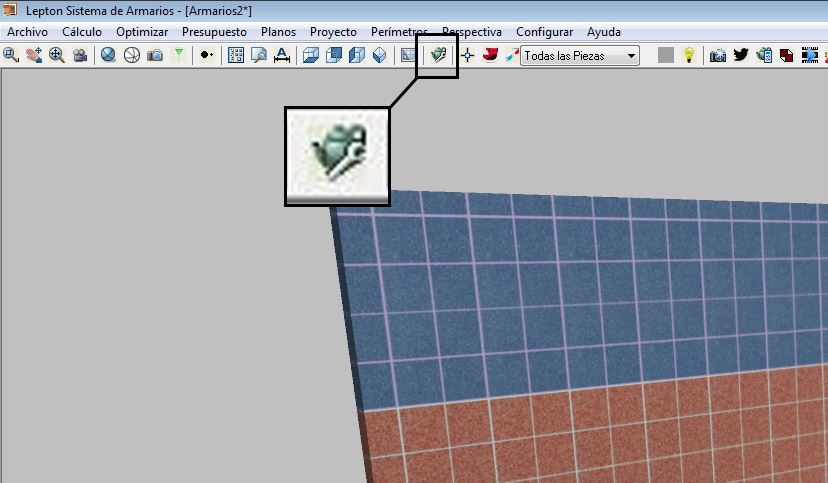This screenshot has width=828, height=483.
Task: Click the blue globe orbit icon
Action: tap(108, 55)
